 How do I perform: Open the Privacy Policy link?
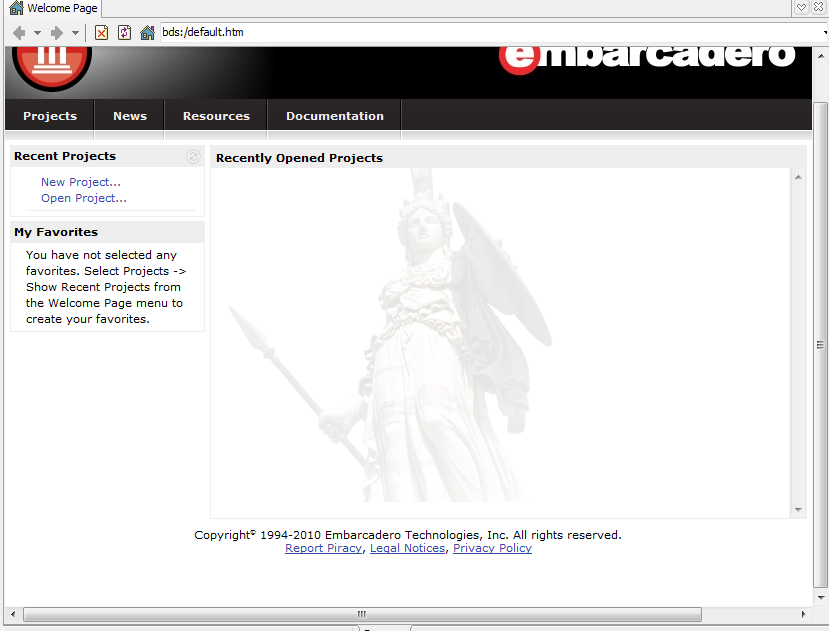(492, 548)
